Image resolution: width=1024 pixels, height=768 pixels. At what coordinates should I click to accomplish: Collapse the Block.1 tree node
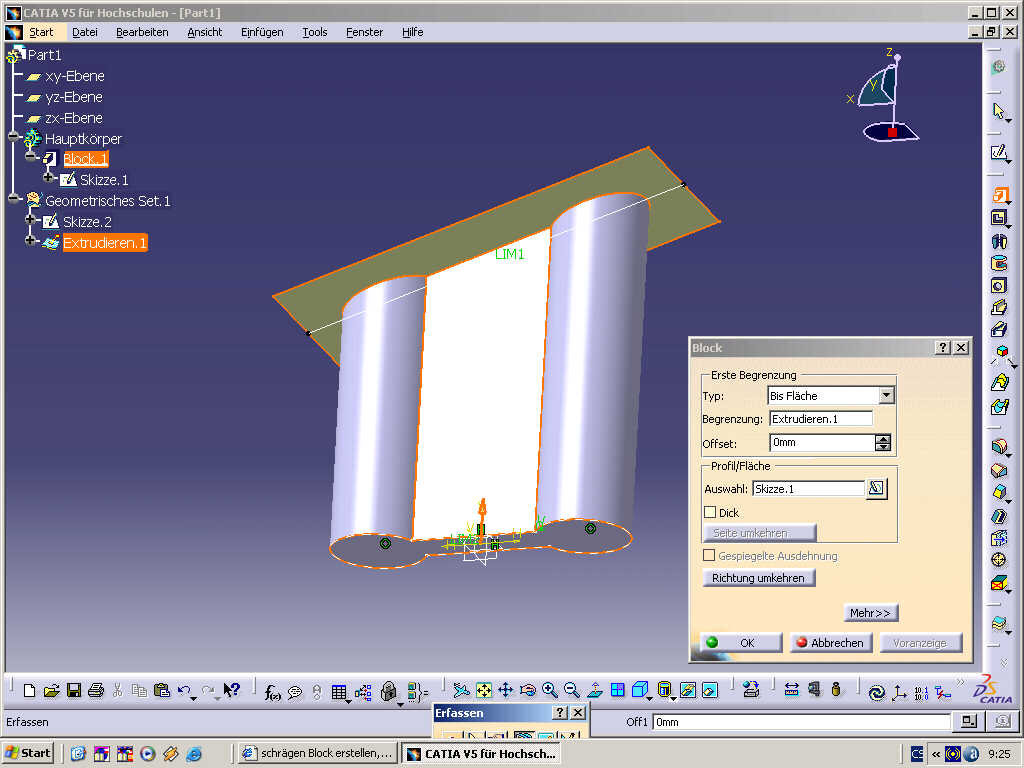point(31,157)
